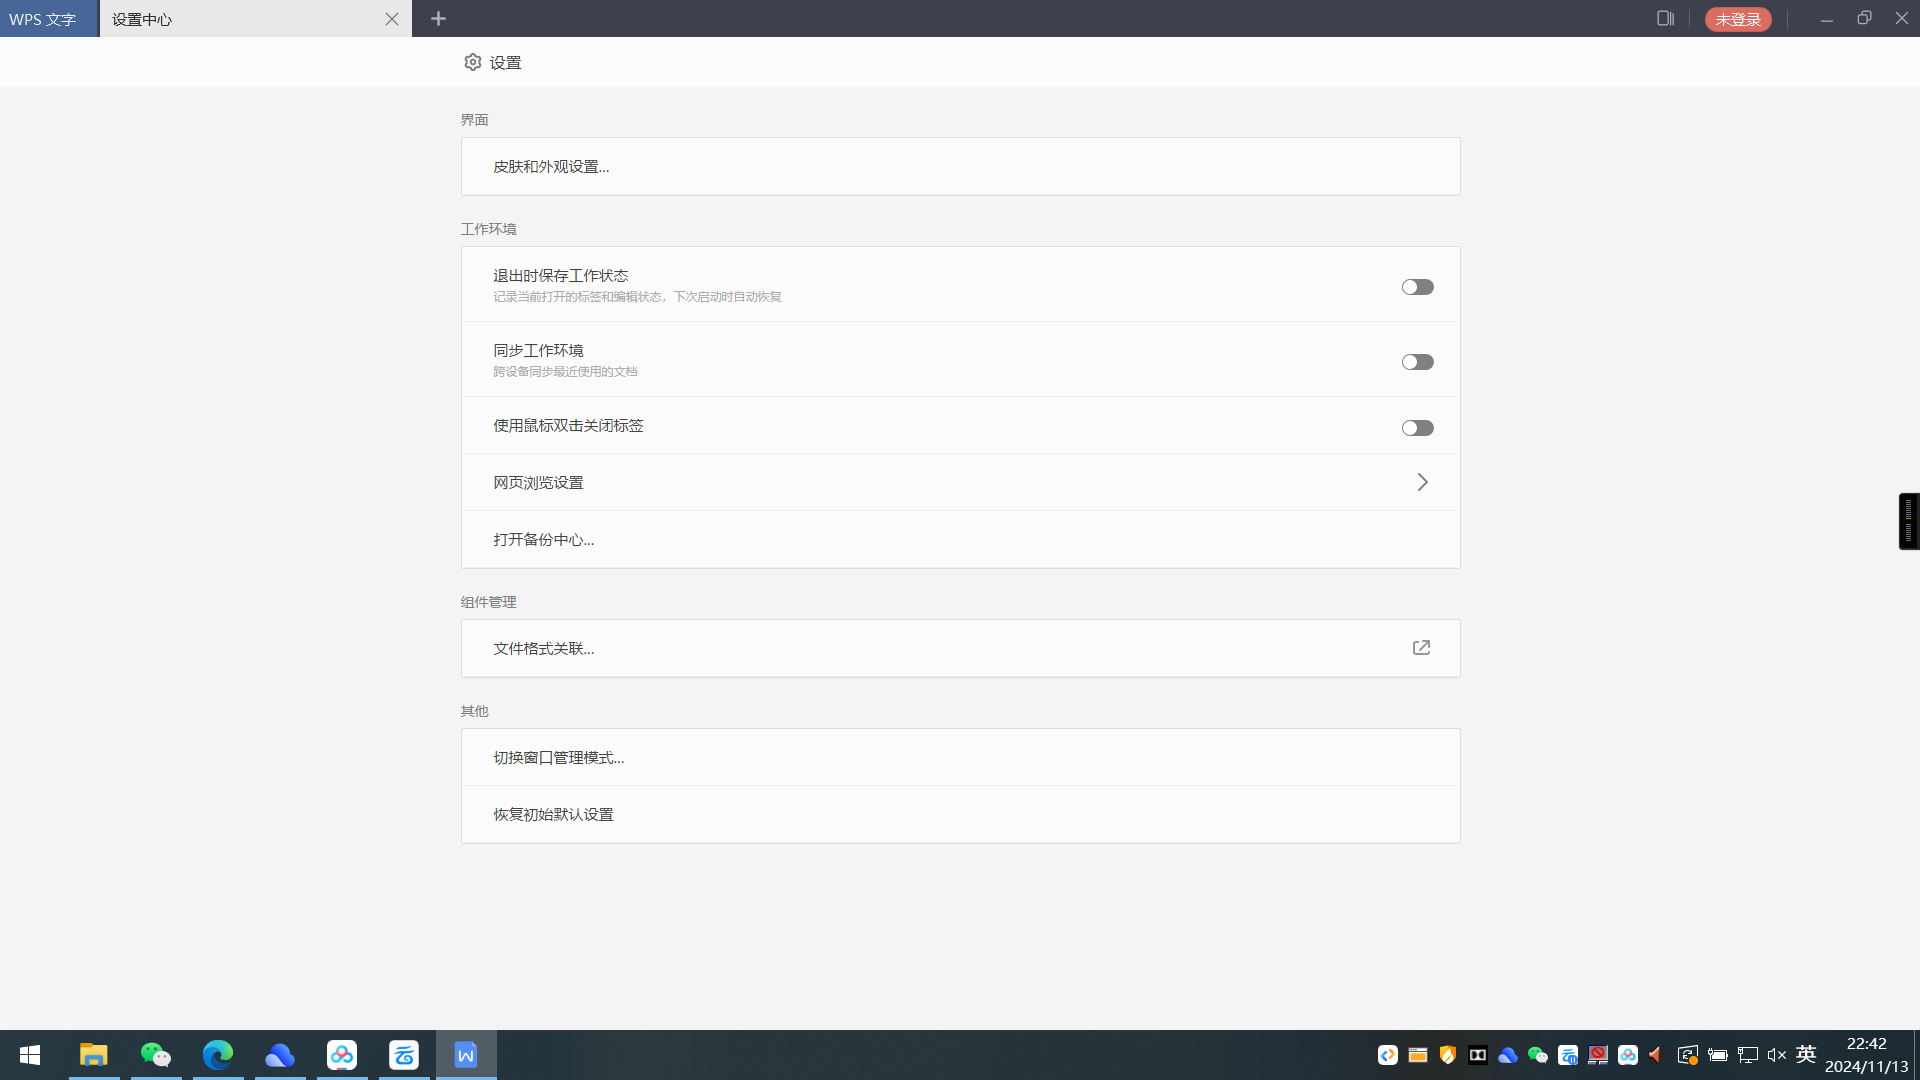The width and height of the screenshot is (1920, 1080).
Task: Click the robot assistant icon in the title bar
Action: click(1663, 18)
